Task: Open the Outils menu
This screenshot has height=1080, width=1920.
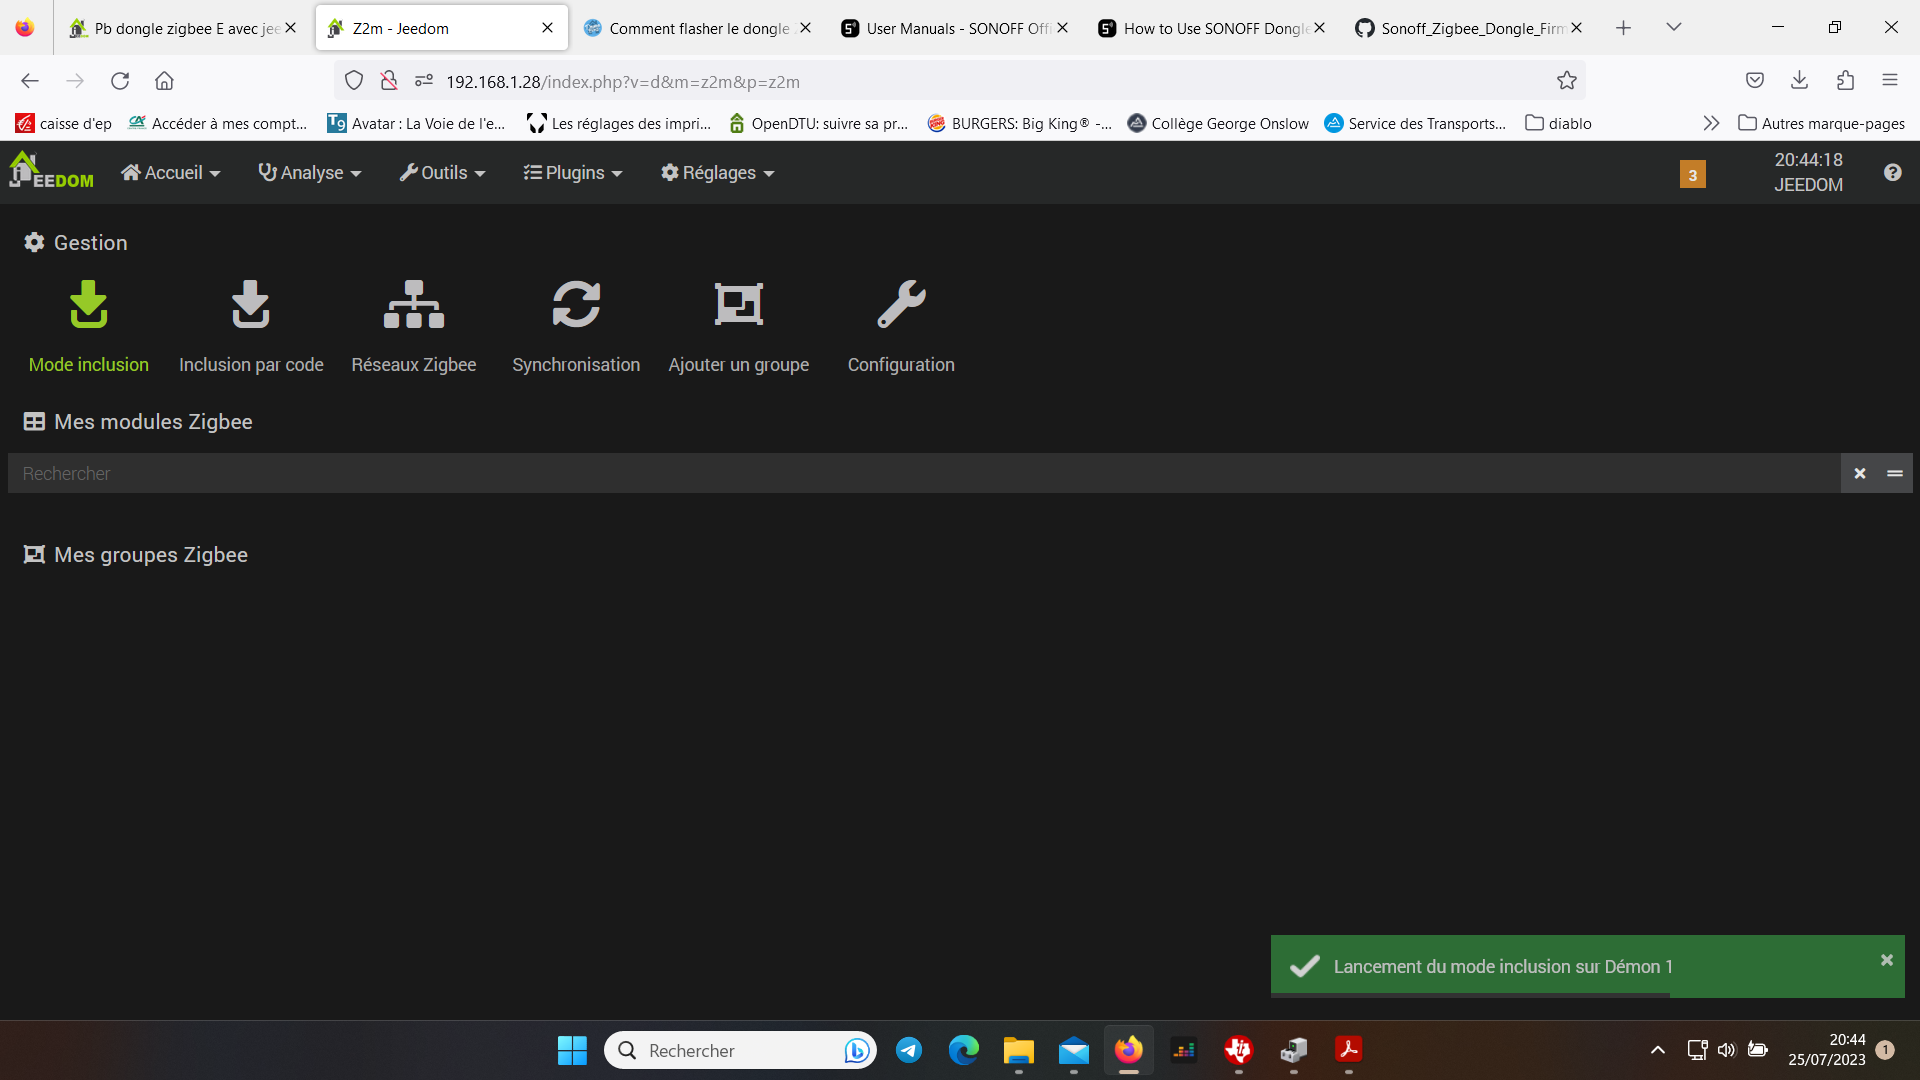Action: click(x=443, y=173)
